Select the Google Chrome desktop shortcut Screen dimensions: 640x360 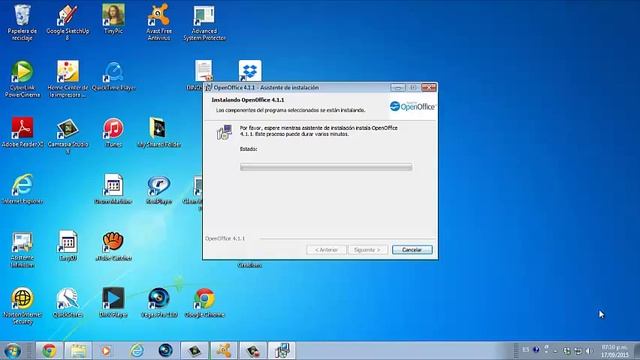[x=204, y=303]
